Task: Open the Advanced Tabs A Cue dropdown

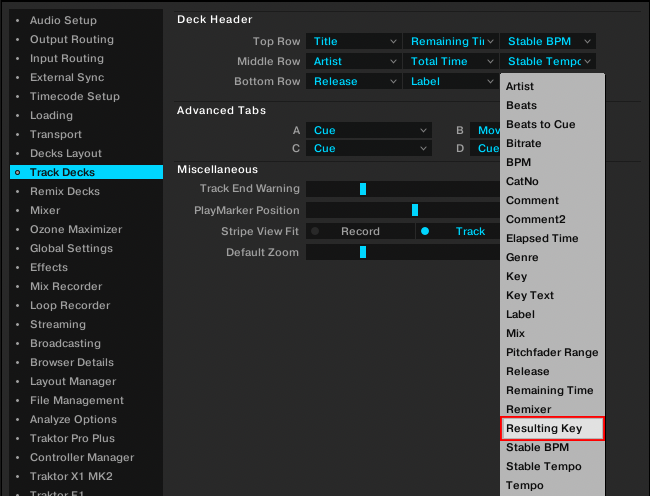Action: (x=368, y=130)
